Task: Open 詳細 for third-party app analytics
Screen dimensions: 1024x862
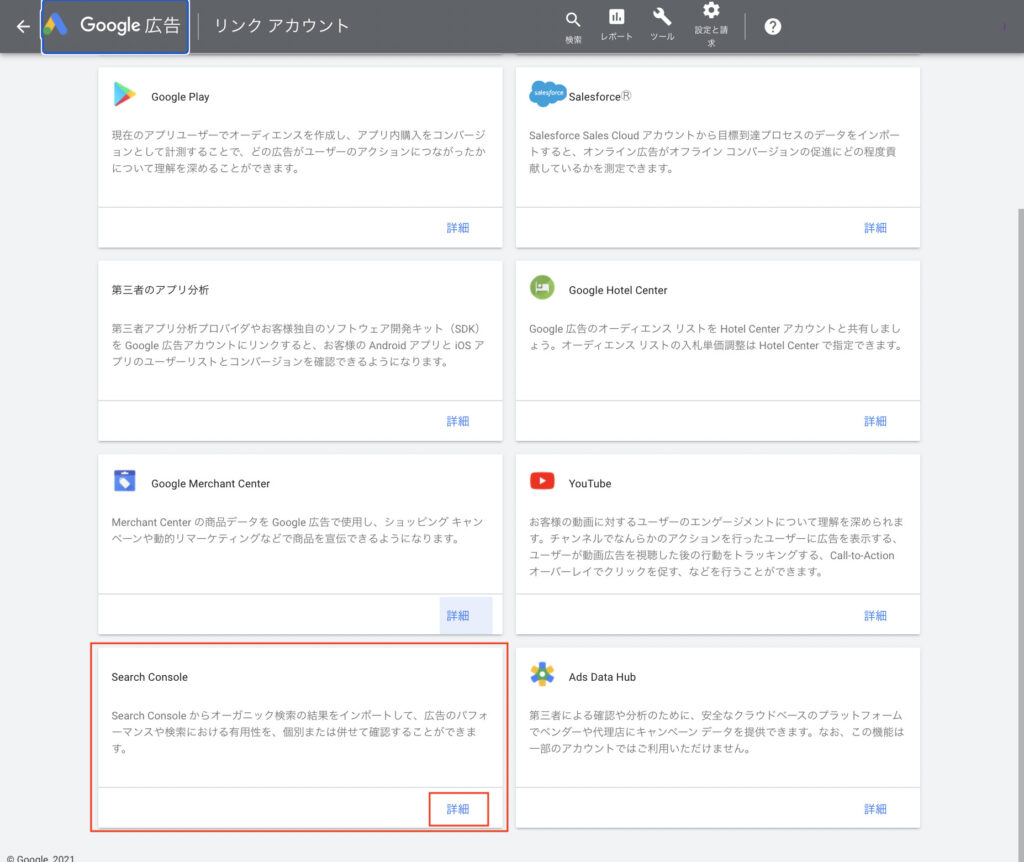Action: pyautogui.click(x=458, y=421)
